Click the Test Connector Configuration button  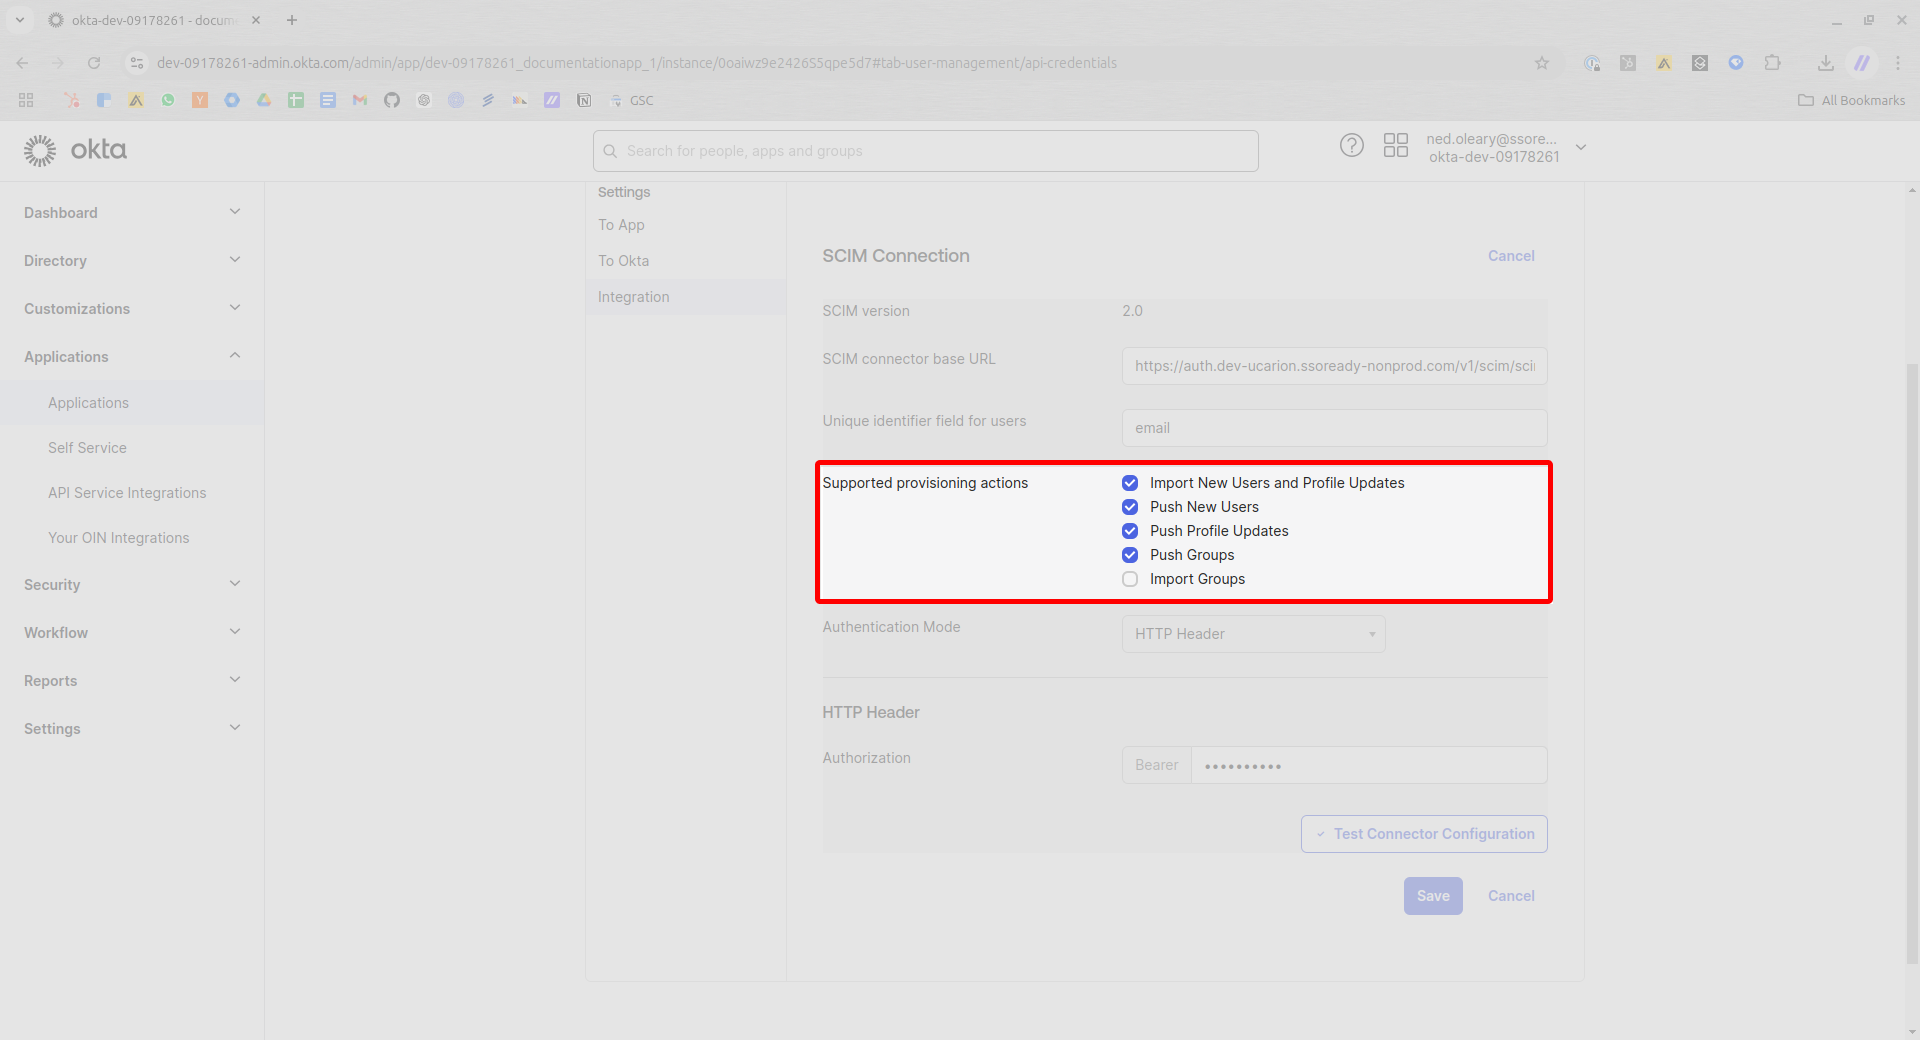(x=1424, y=834)
